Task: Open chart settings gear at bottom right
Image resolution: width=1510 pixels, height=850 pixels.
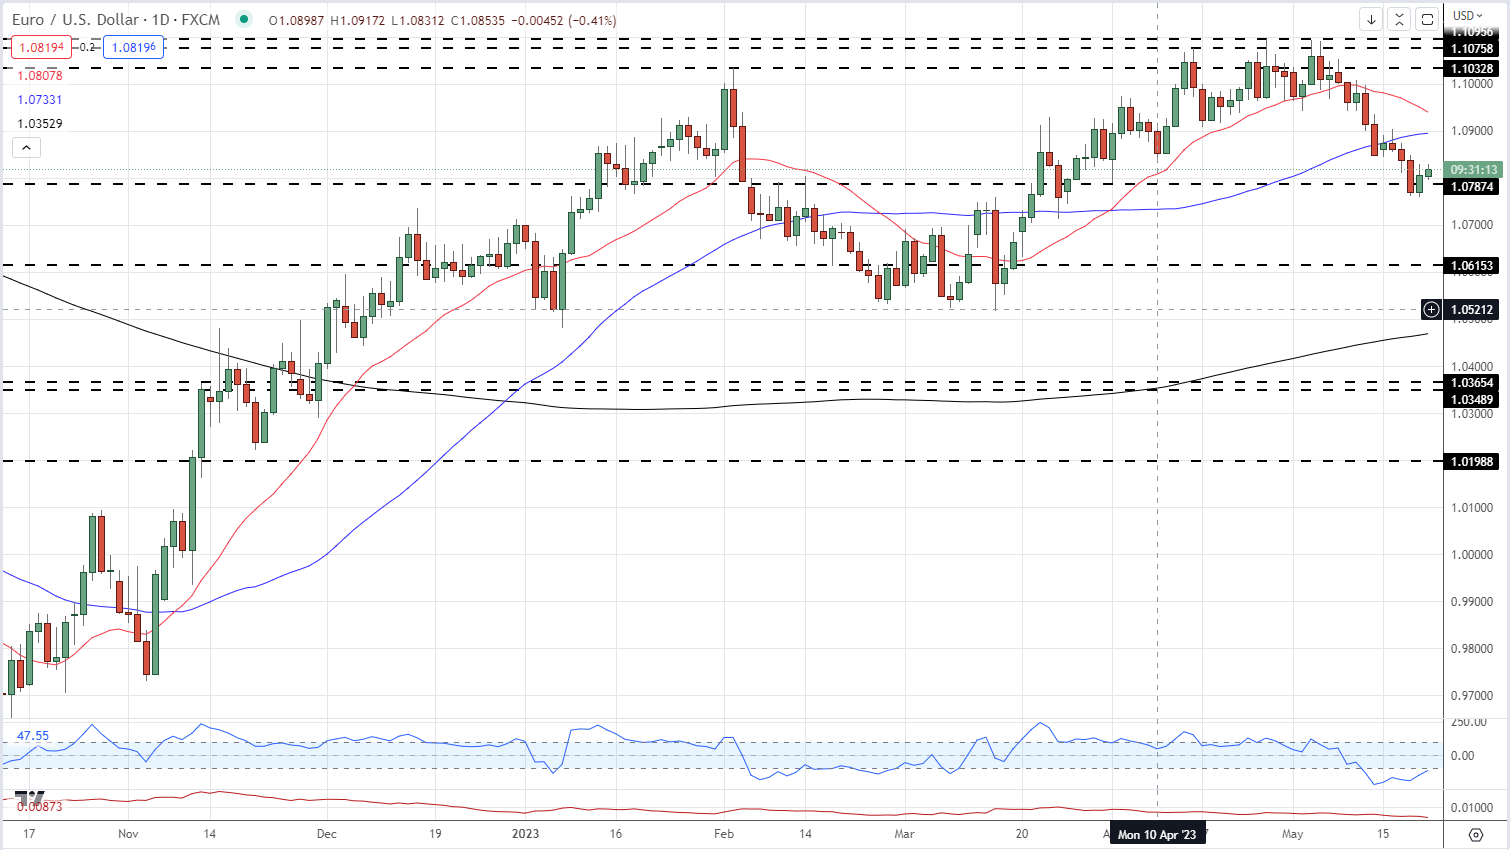Action: 1476,834
